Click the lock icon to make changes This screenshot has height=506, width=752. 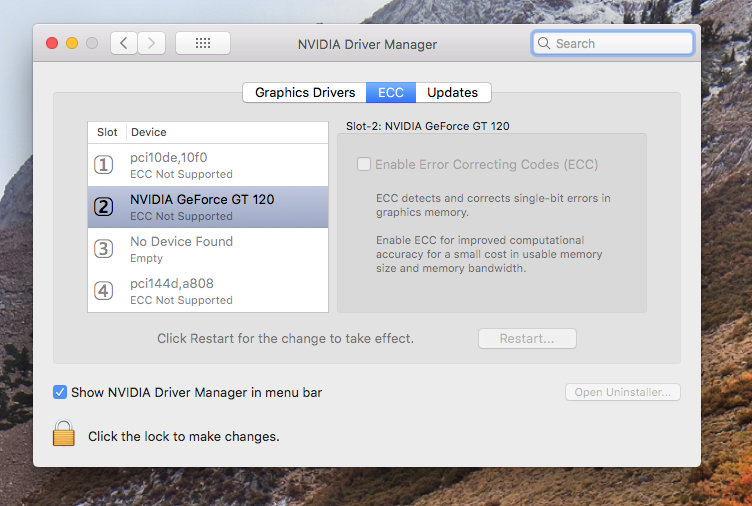click(x=64, y=433)
